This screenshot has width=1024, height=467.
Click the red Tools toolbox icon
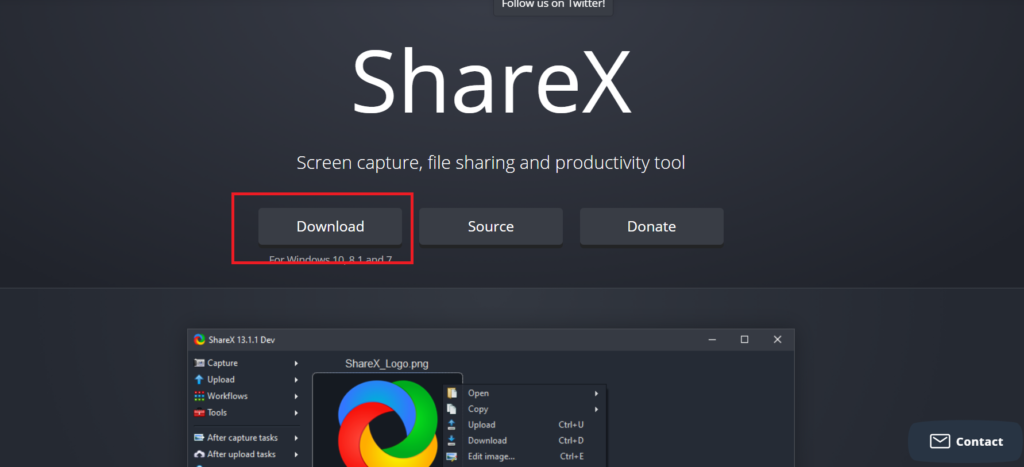199,413
